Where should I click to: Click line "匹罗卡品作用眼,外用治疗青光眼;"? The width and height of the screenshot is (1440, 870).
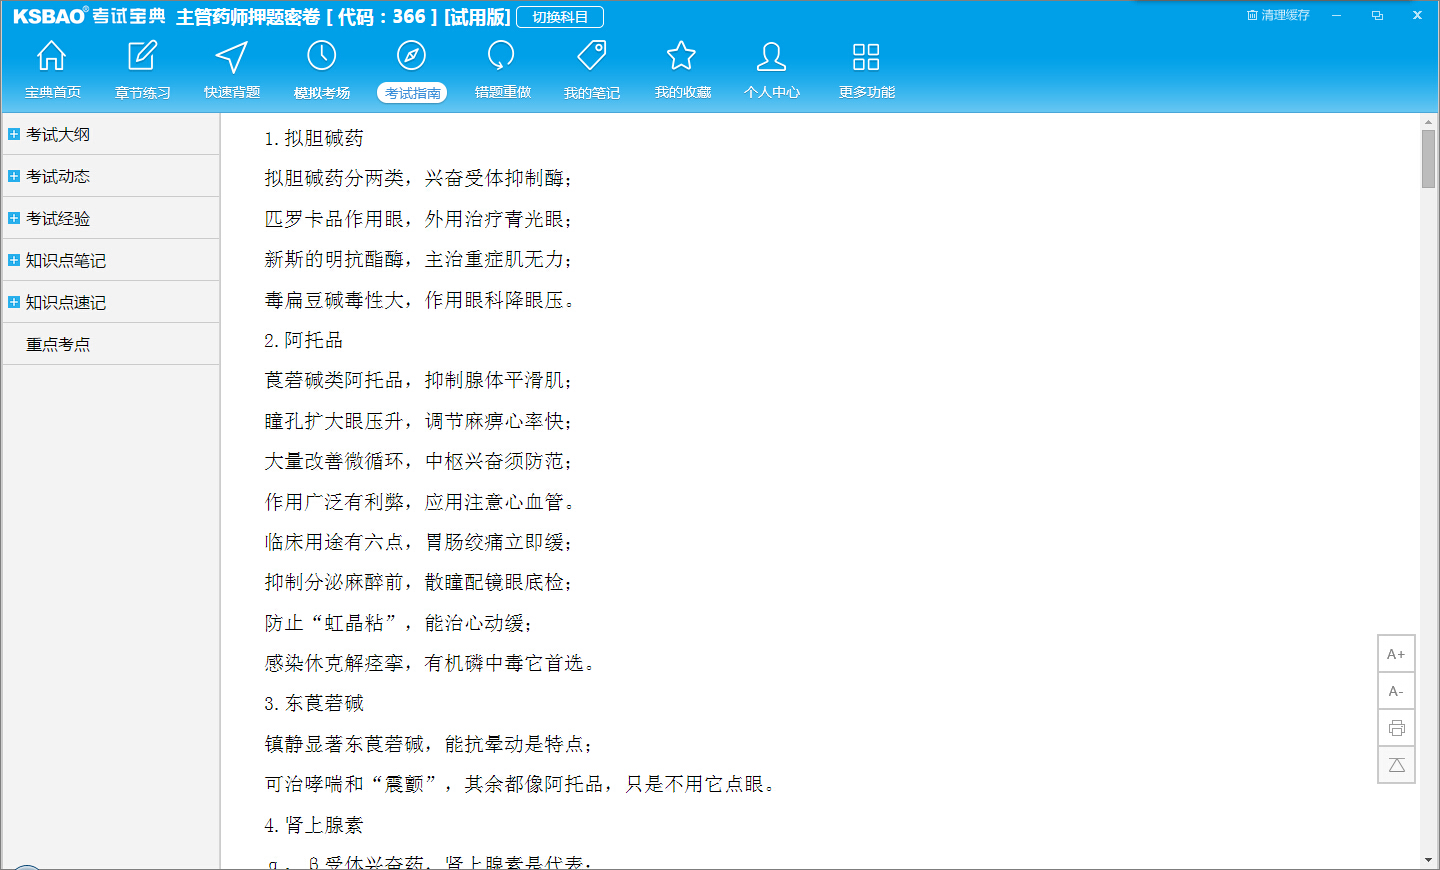[x=418, y=219]
